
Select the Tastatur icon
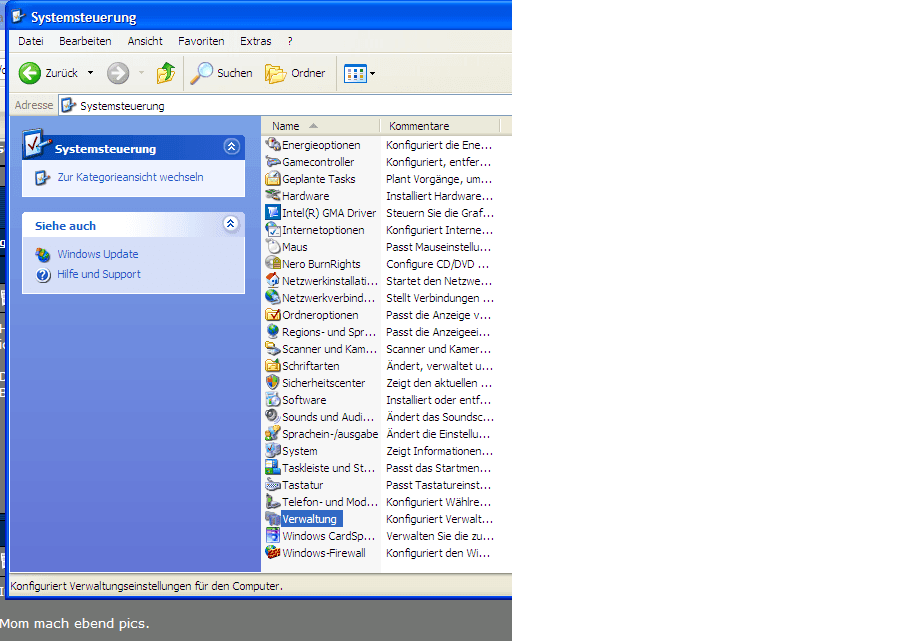(273, 485)
